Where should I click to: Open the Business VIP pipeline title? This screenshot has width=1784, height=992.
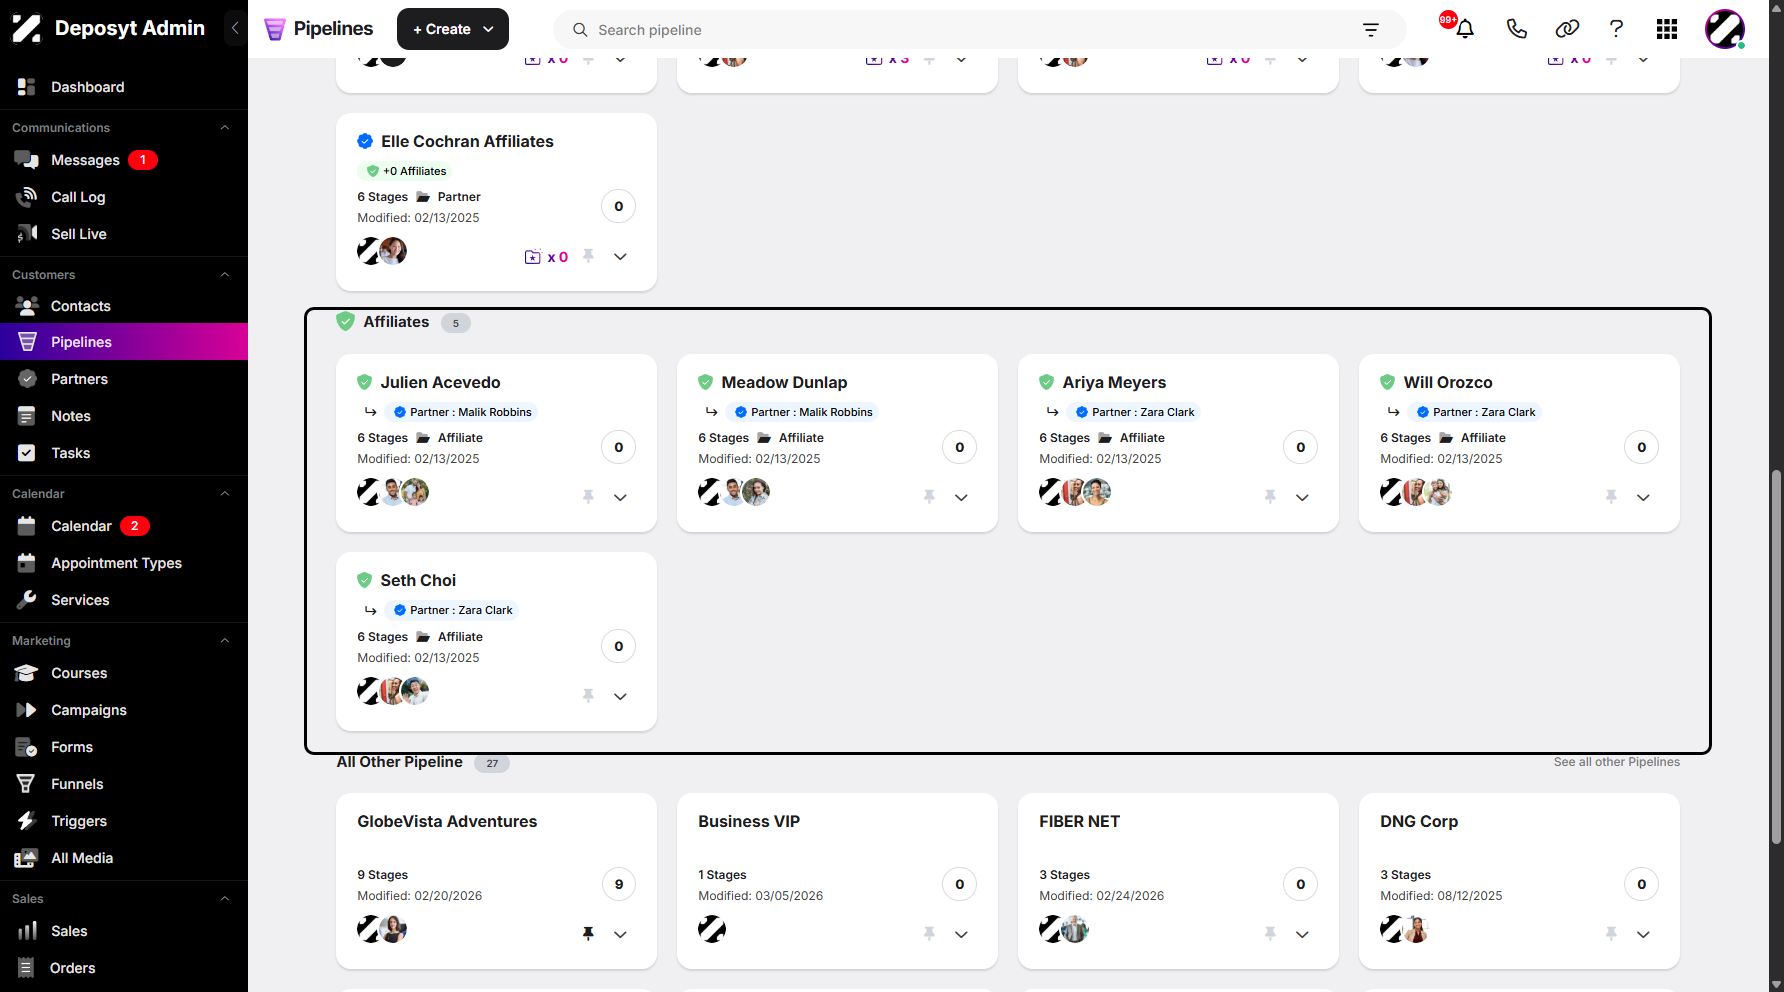pyautogui.click(x=749, y=821)
